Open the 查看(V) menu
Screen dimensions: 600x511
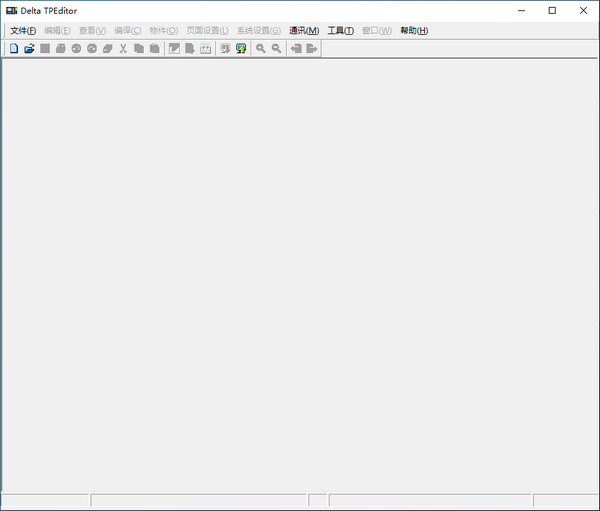point(92,31)
